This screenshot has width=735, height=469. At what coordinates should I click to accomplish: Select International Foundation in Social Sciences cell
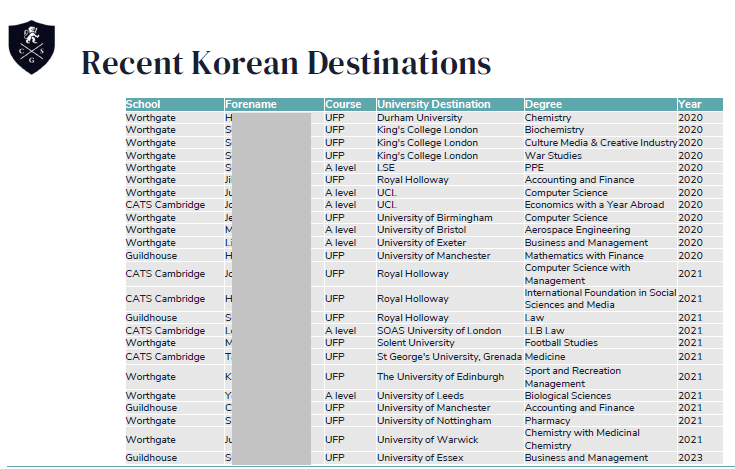tap(600, 299)
